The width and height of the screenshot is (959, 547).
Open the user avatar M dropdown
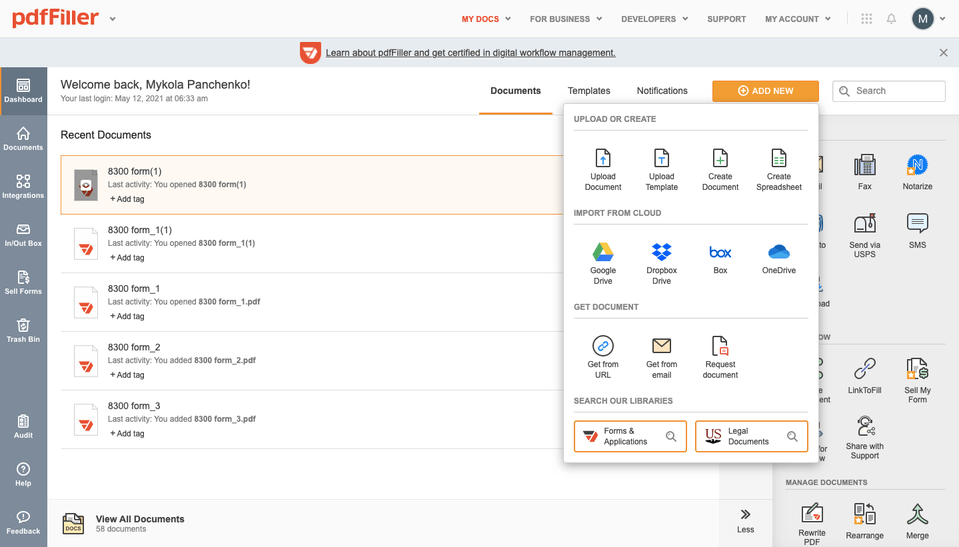coord(928,19)
